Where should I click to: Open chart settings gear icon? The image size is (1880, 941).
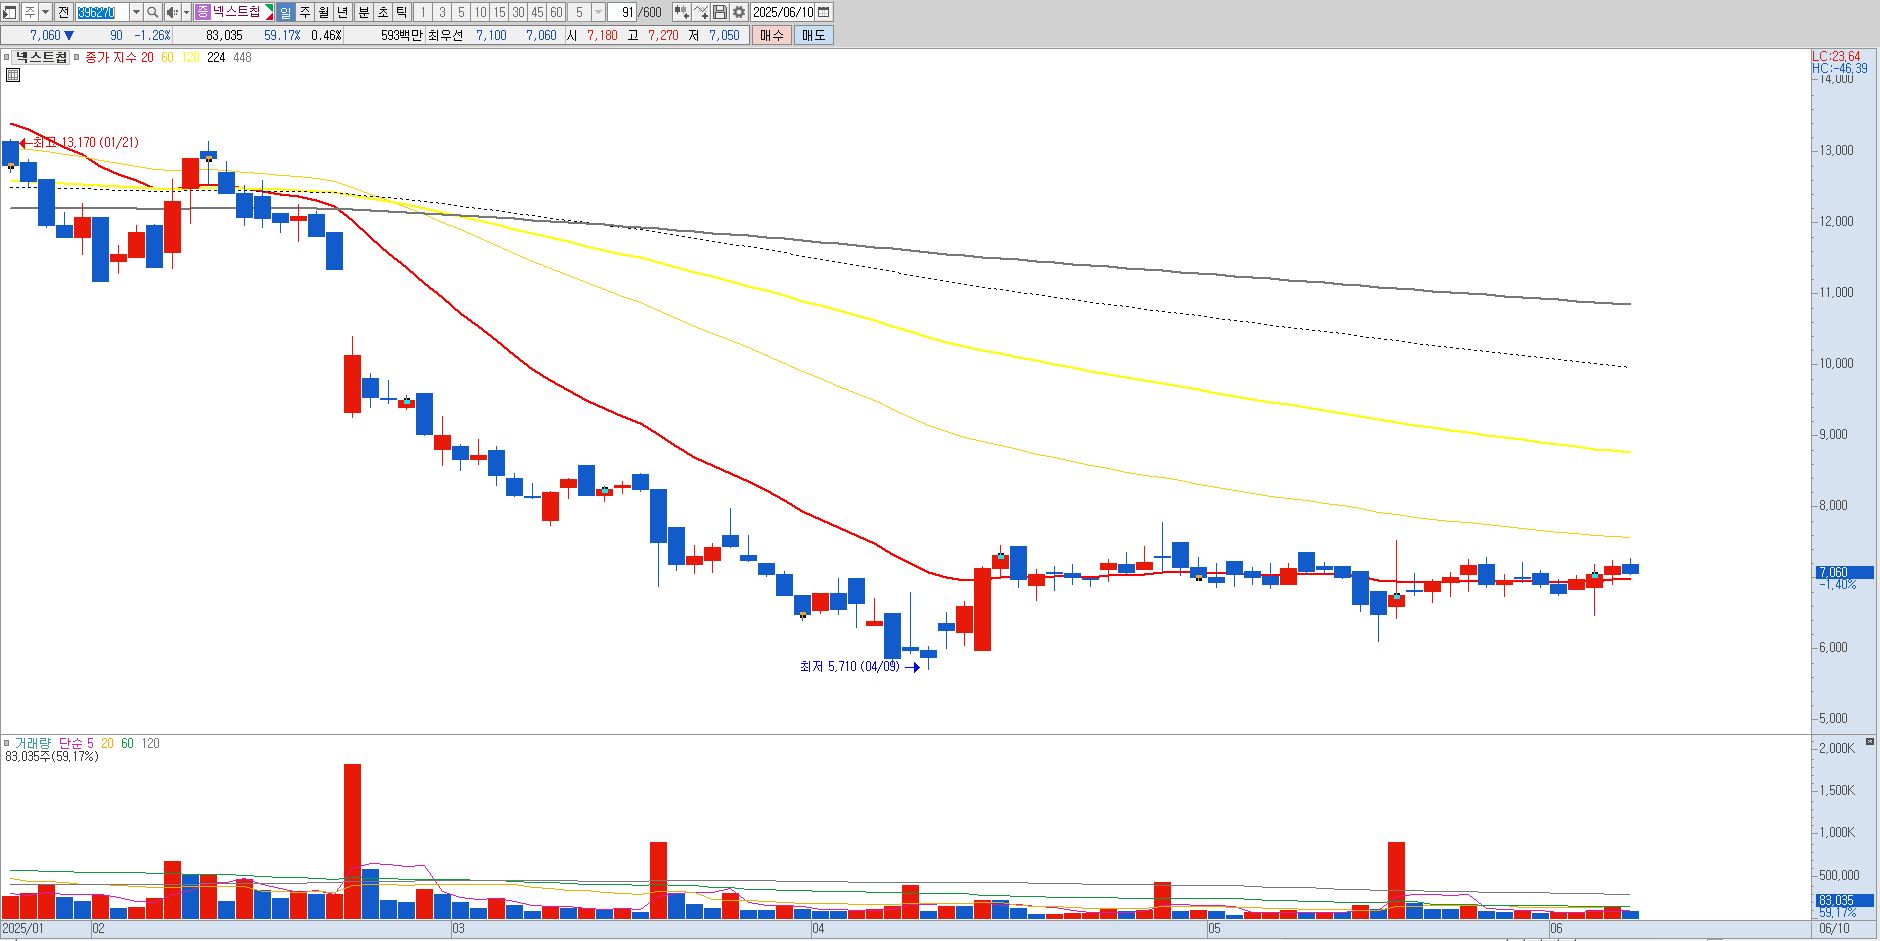[739, 12]
